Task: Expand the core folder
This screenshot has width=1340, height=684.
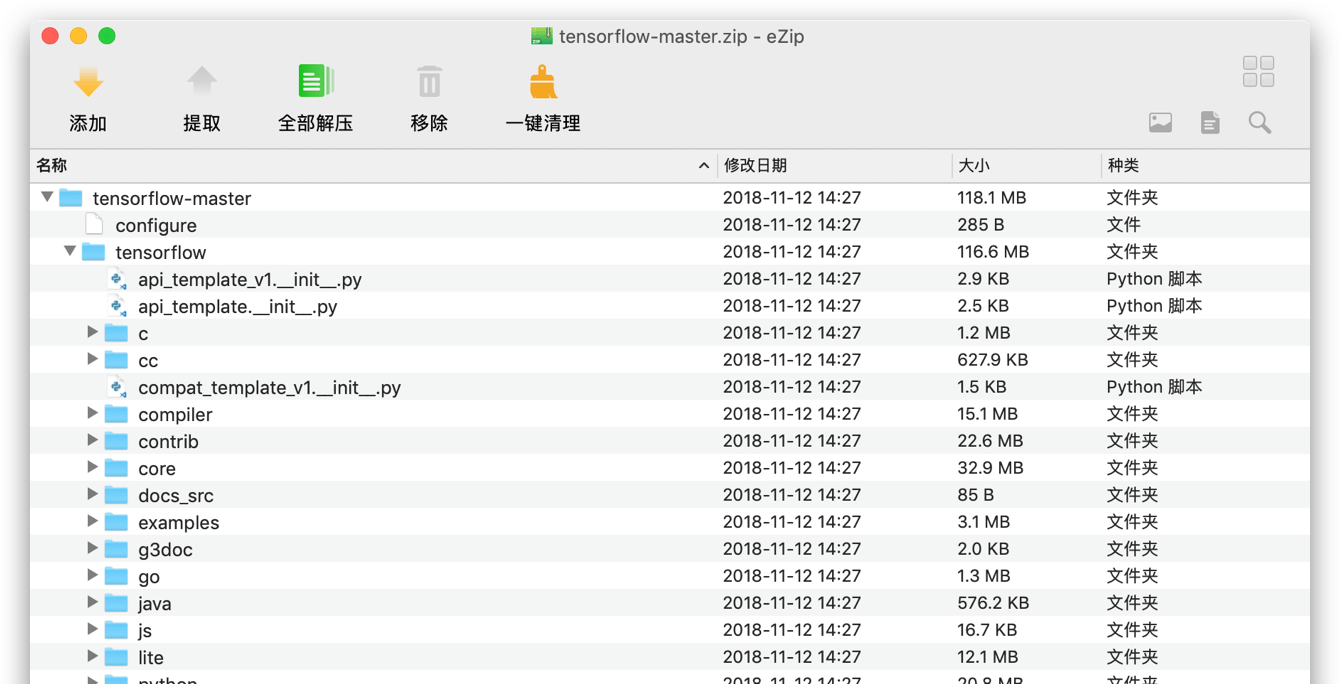Action: point(92,467)
